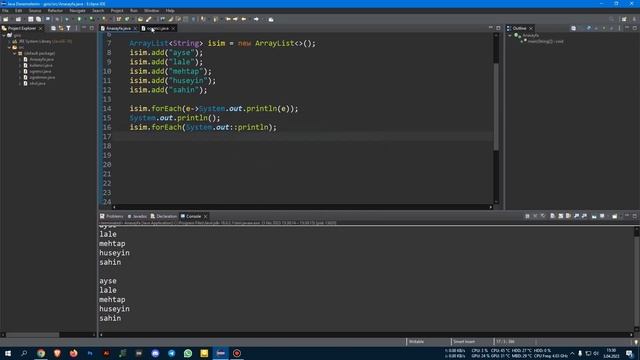Click the Save toolbar icon
The image size is (640, 360).
click(x=31, y=19)
